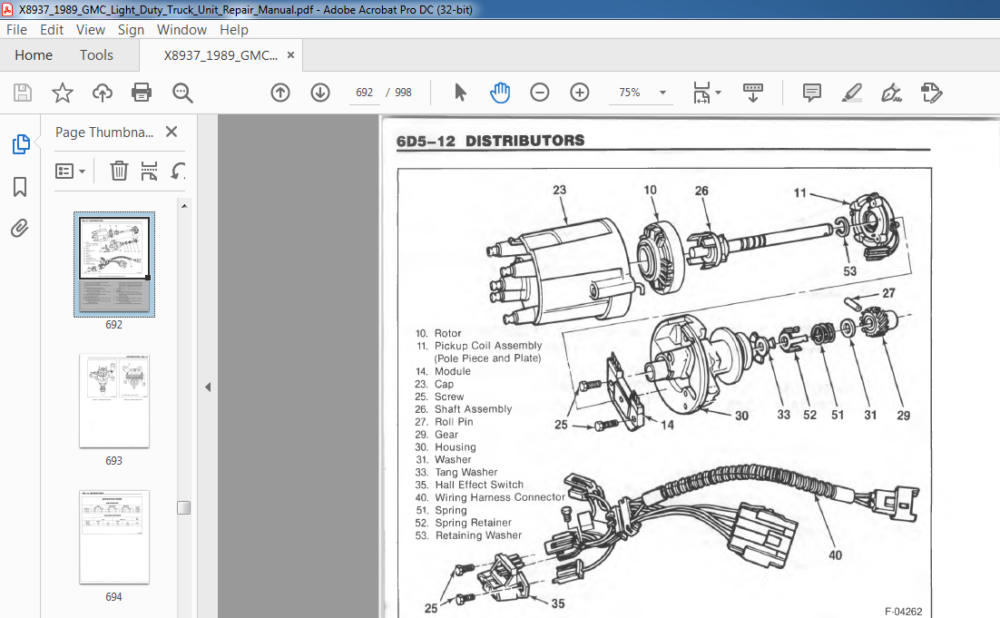Click the thumbnail scrollbar up arrow
The width and height of the screenshot is (1000, 618).
tap(184, 206)
